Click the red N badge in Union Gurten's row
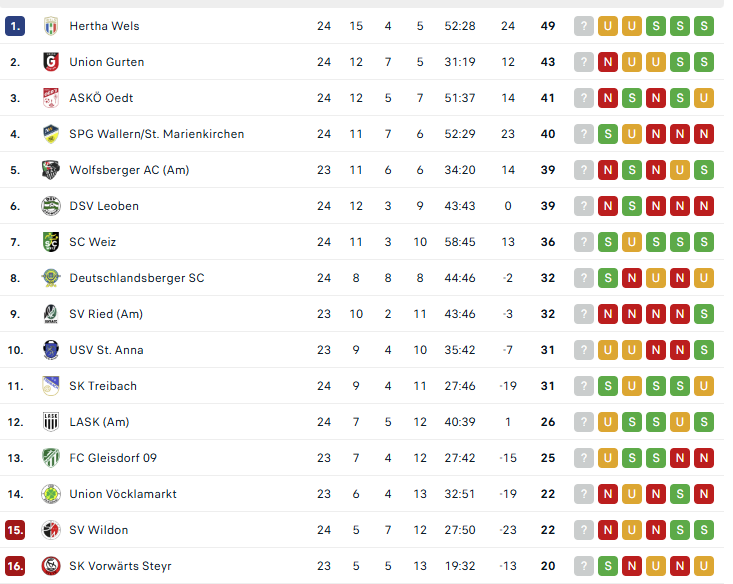 tap(608, 62)
